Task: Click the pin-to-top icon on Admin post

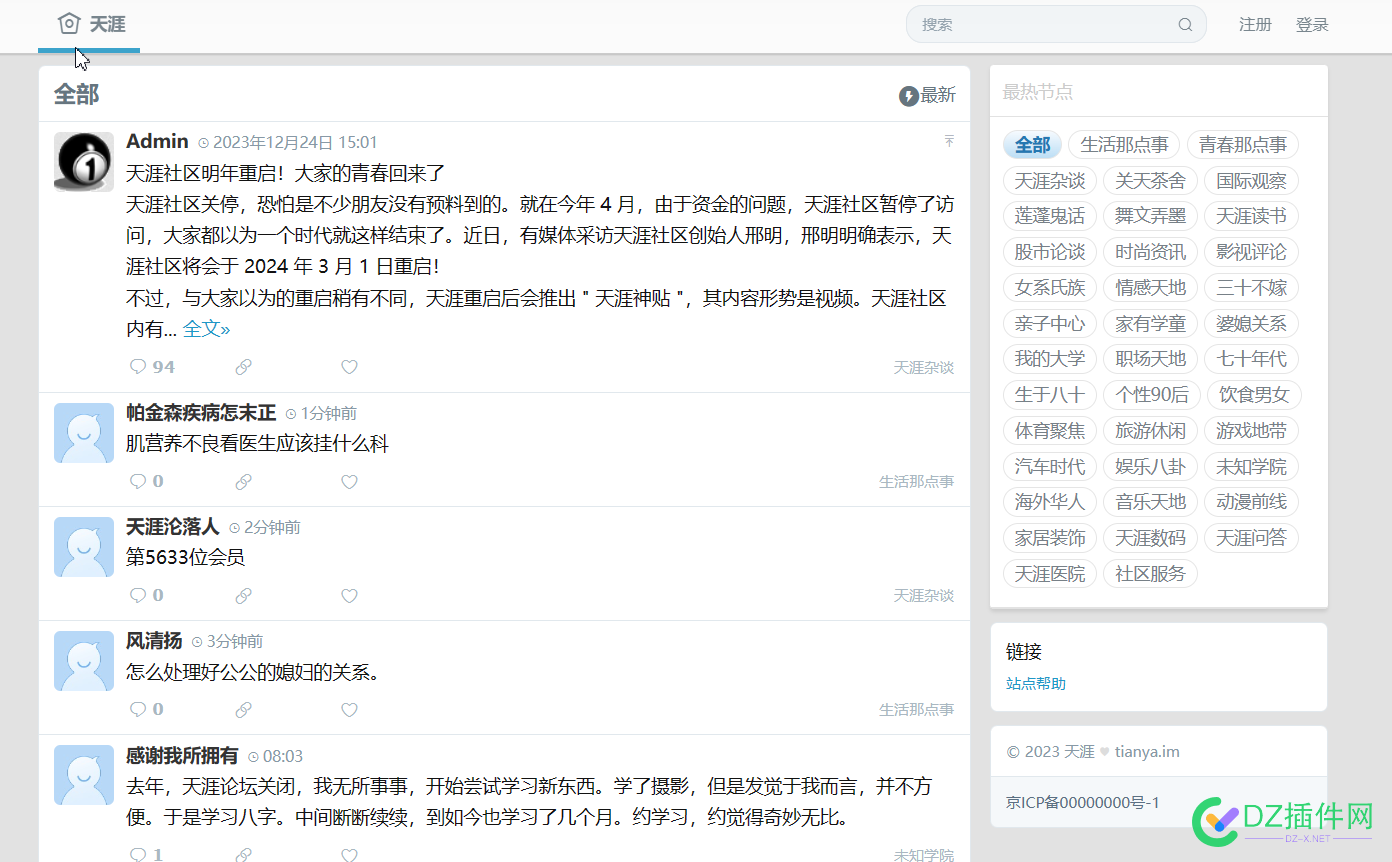Action: pos(949,142)
